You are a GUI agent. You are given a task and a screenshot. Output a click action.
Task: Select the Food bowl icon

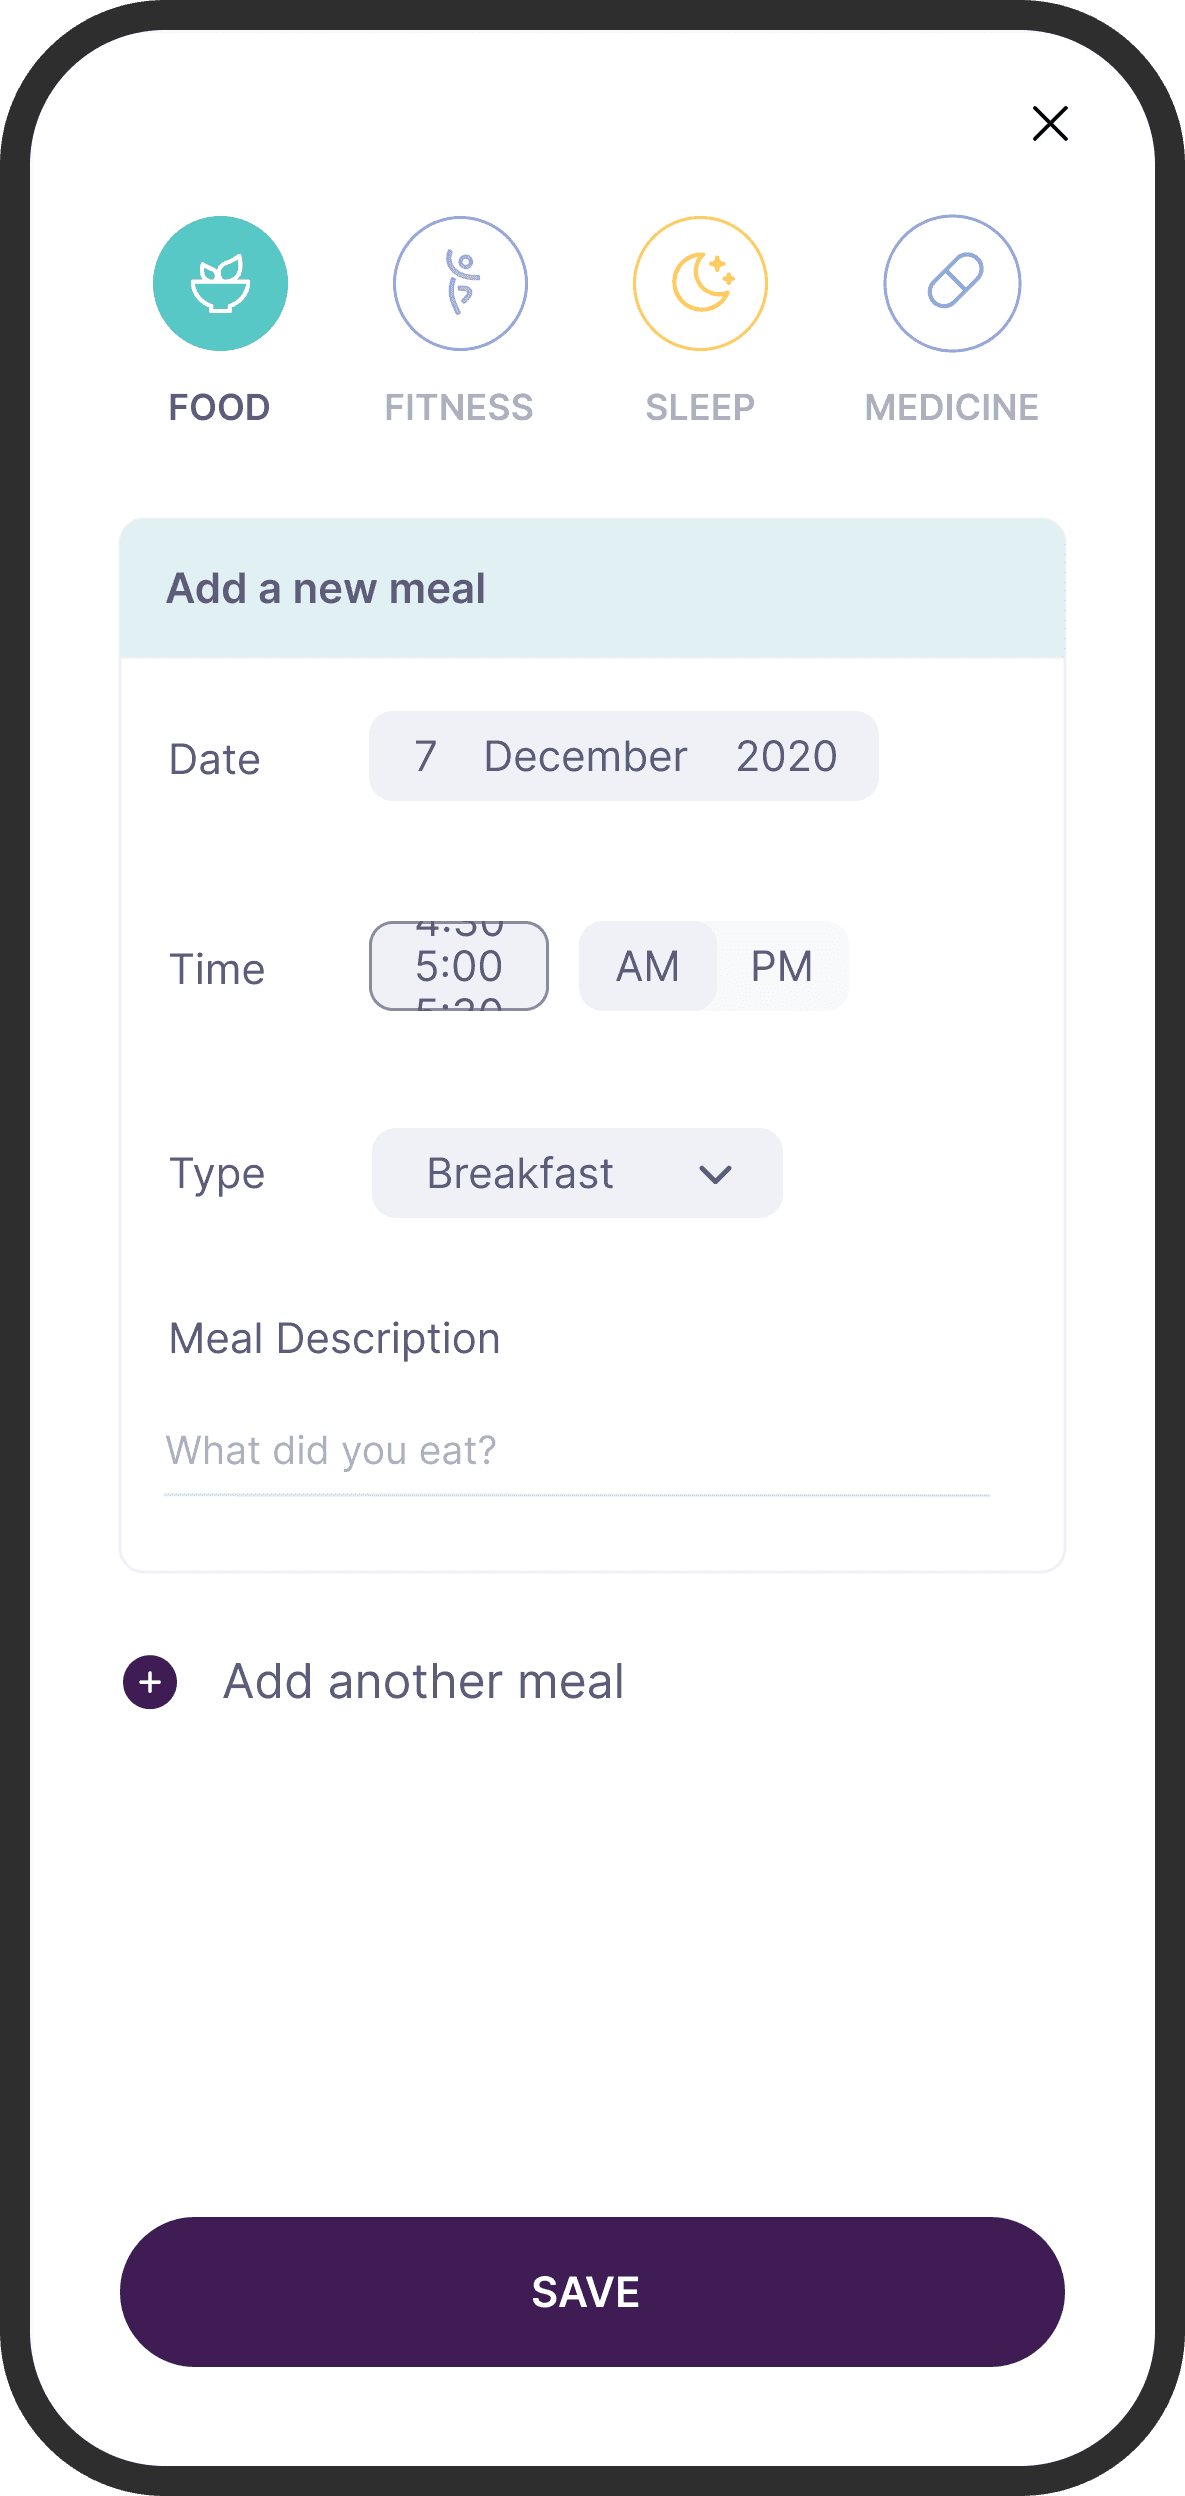click(220, 284)
